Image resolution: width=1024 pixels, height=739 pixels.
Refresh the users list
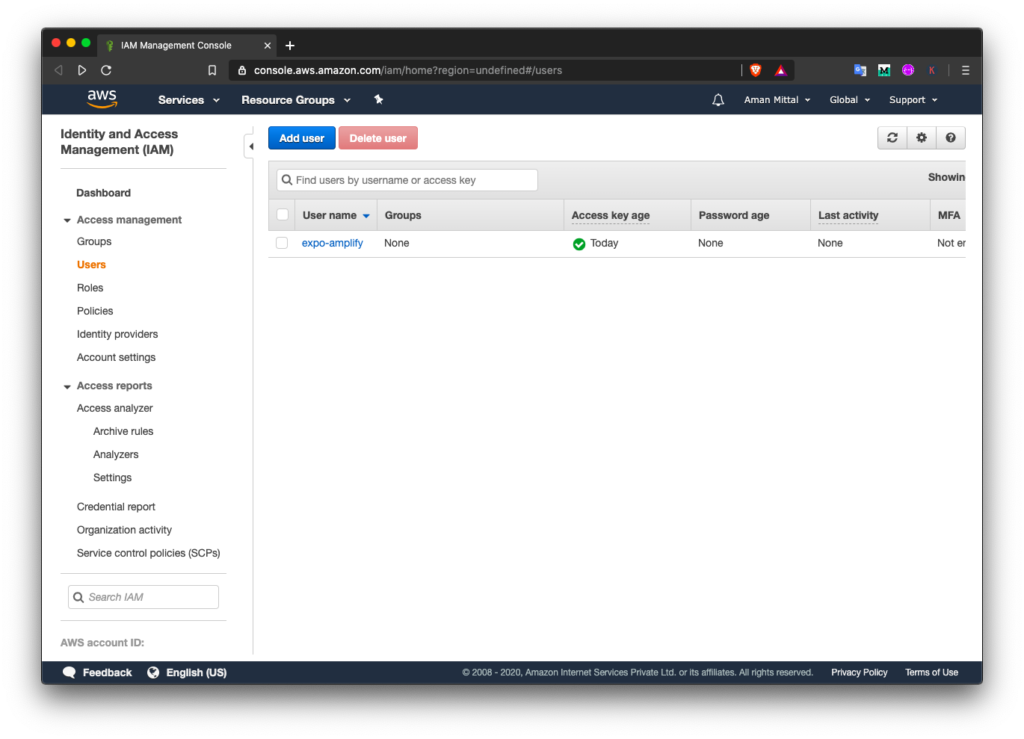point(892,138)
